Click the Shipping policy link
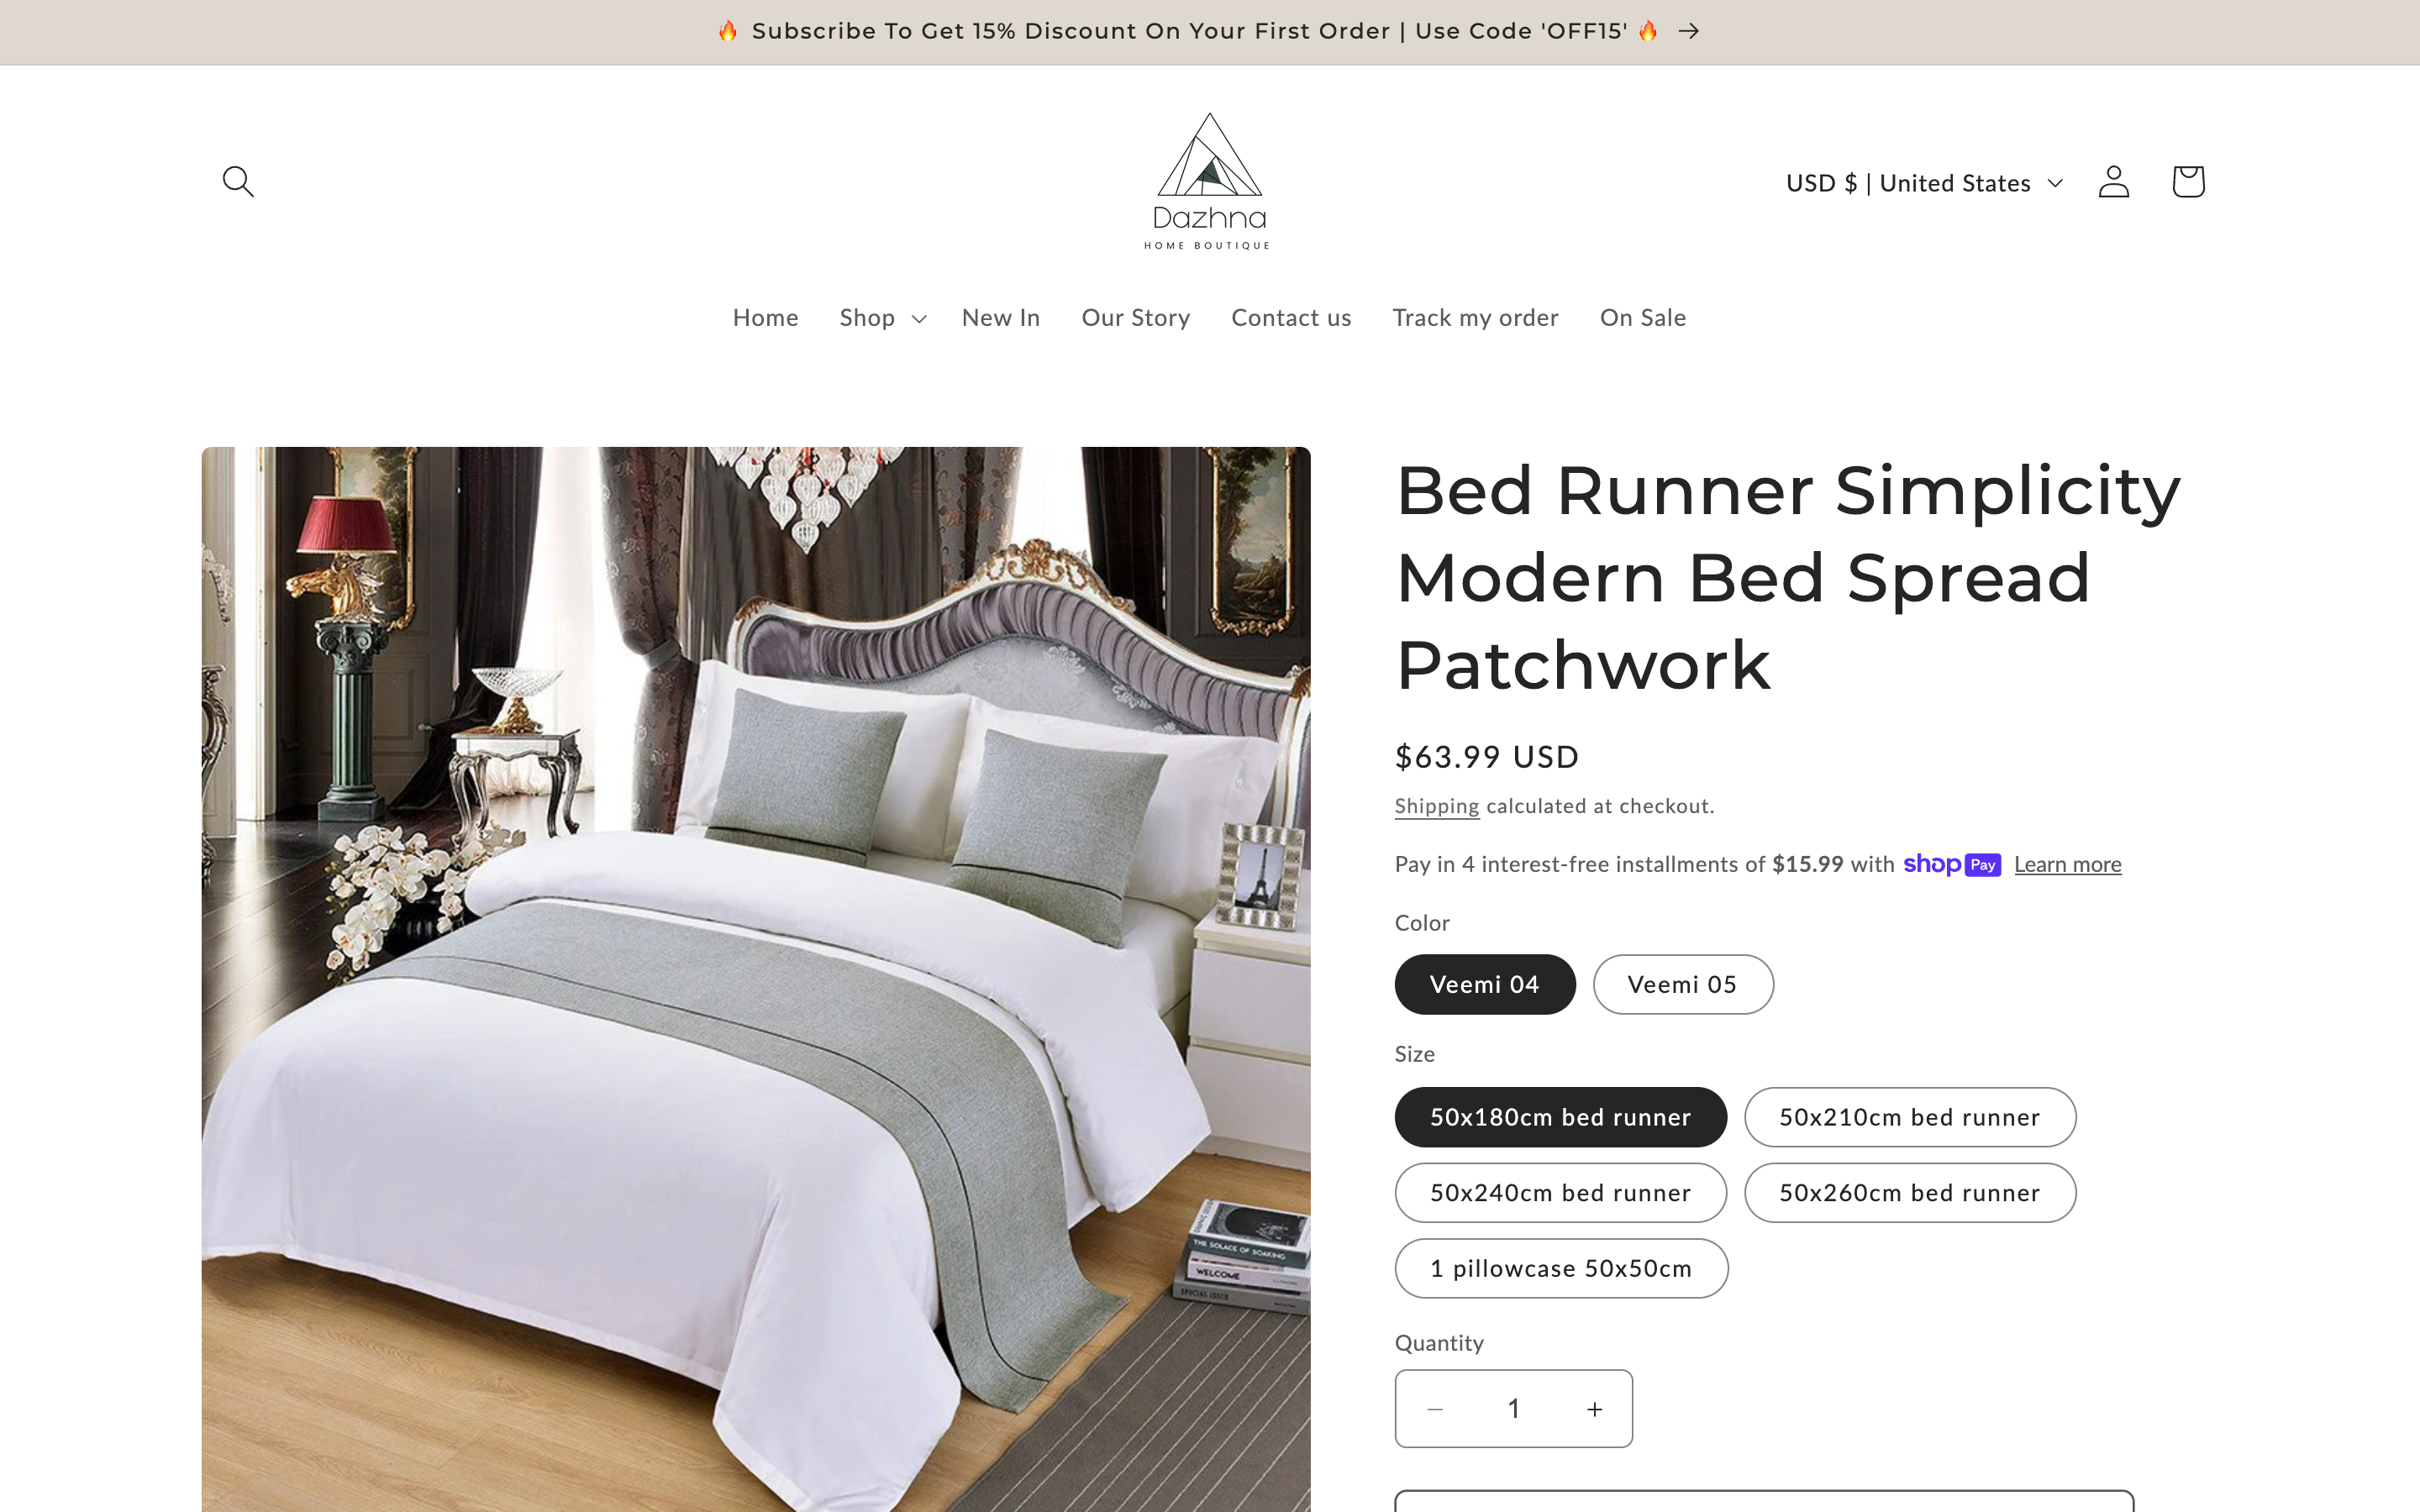Viewport: 2420px width, 1512px height. (x=1436, y=806)
